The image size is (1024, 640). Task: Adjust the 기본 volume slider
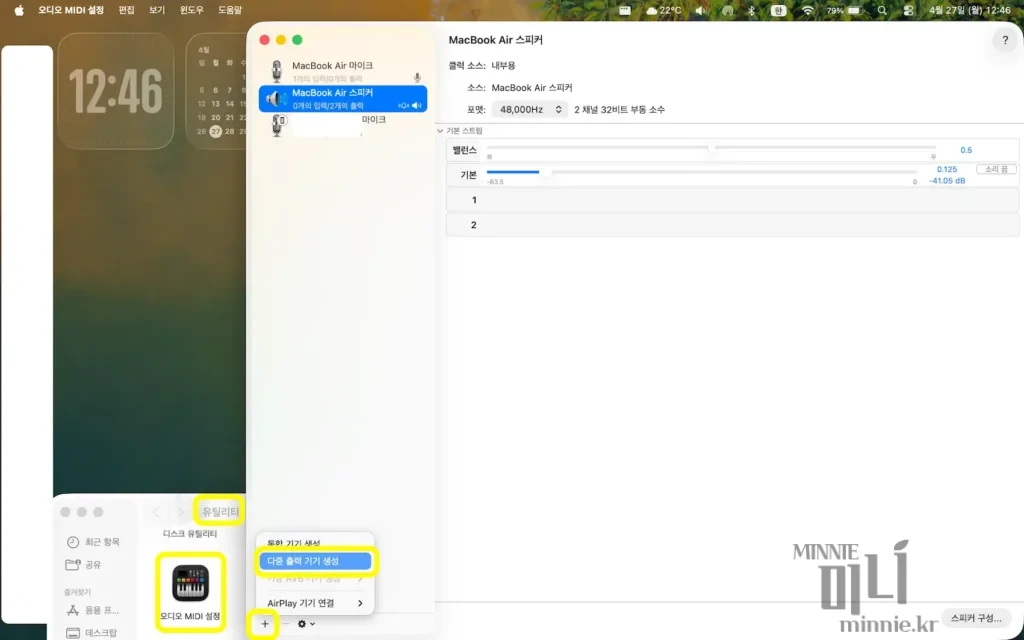click(701, 172)
